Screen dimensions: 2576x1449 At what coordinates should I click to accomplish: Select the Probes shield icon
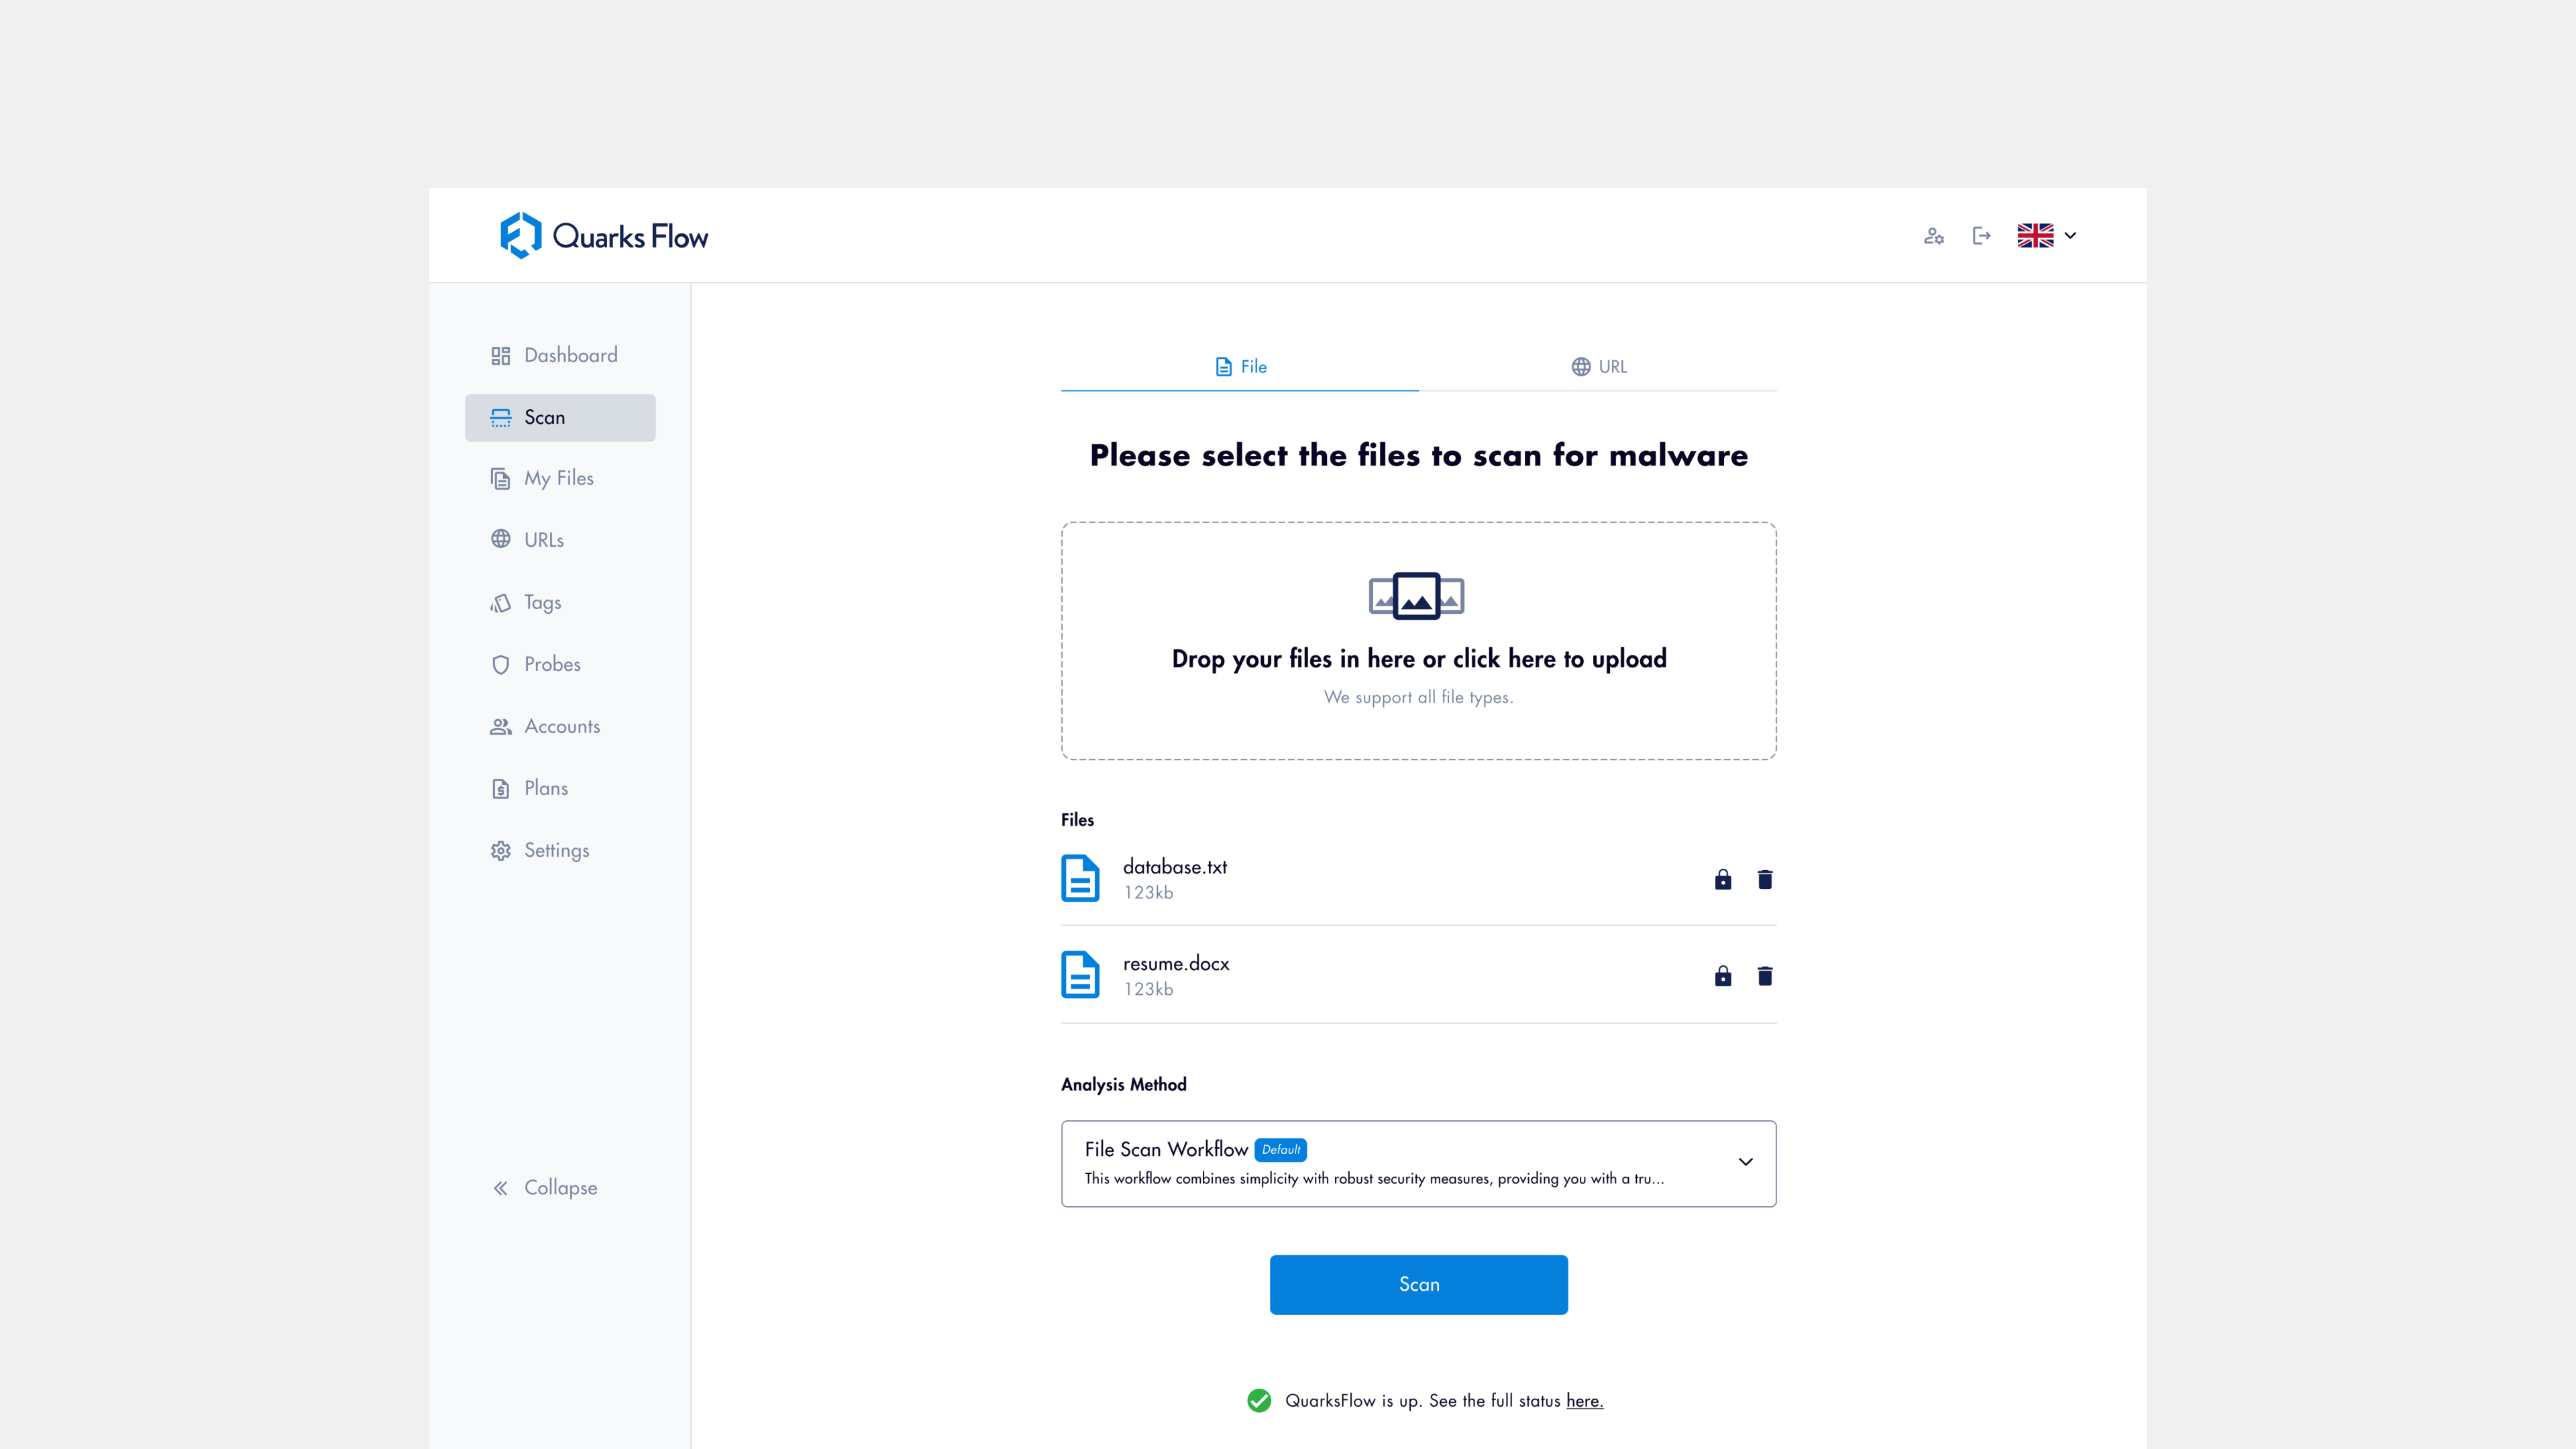pos(502,664)
